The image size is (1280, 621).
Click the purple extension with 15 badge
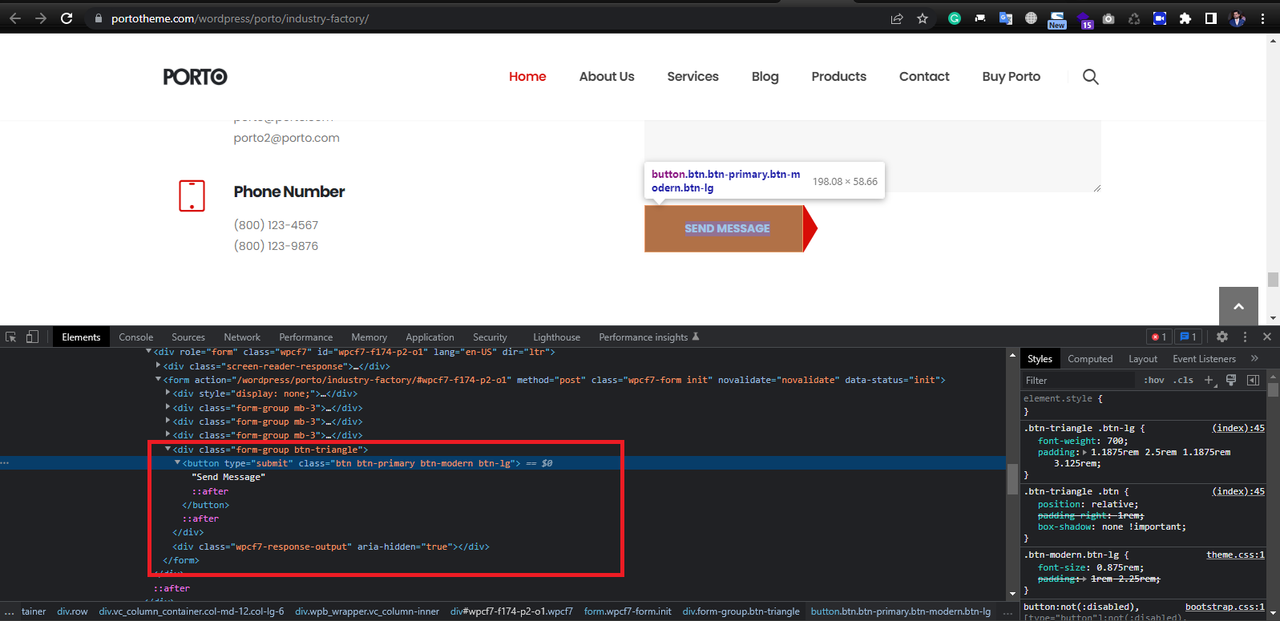[x=1085, y=19]
